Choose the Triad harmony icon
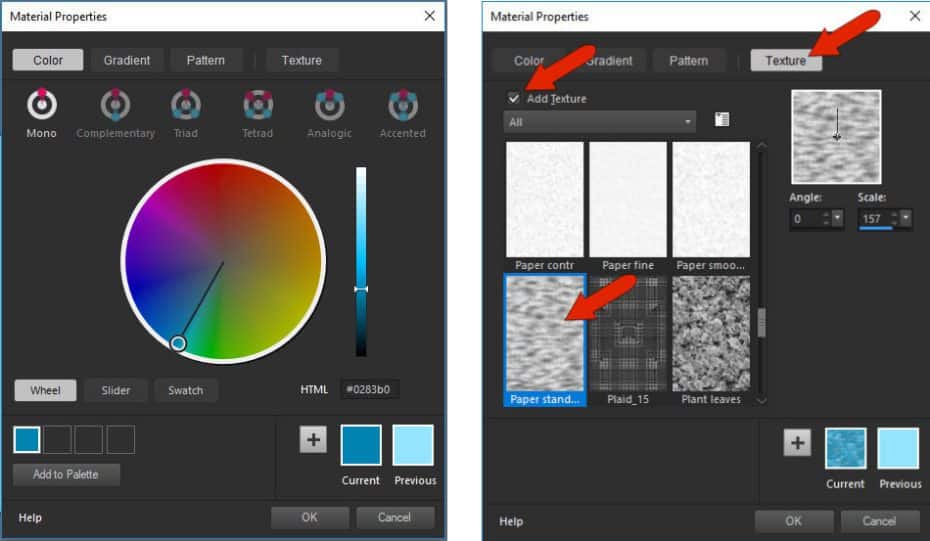 [x=186, y=104]
